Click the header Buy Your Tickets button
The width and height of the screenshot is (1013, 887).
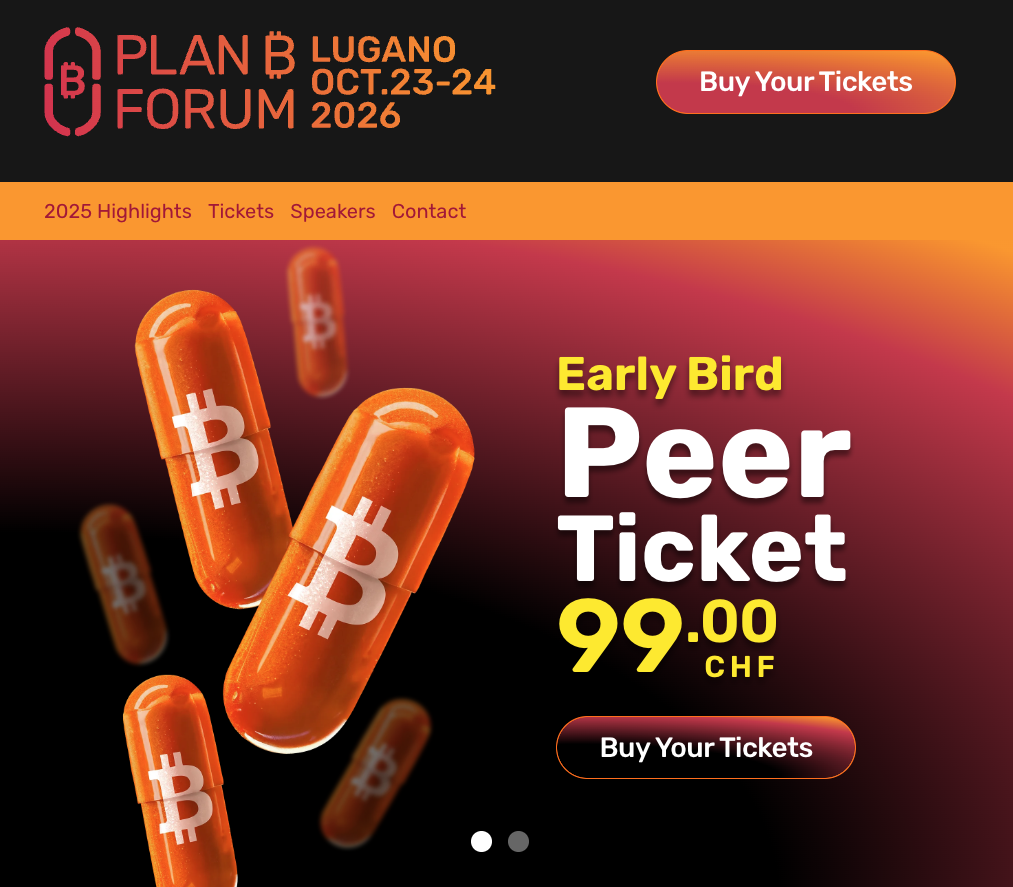click(806, 82)
